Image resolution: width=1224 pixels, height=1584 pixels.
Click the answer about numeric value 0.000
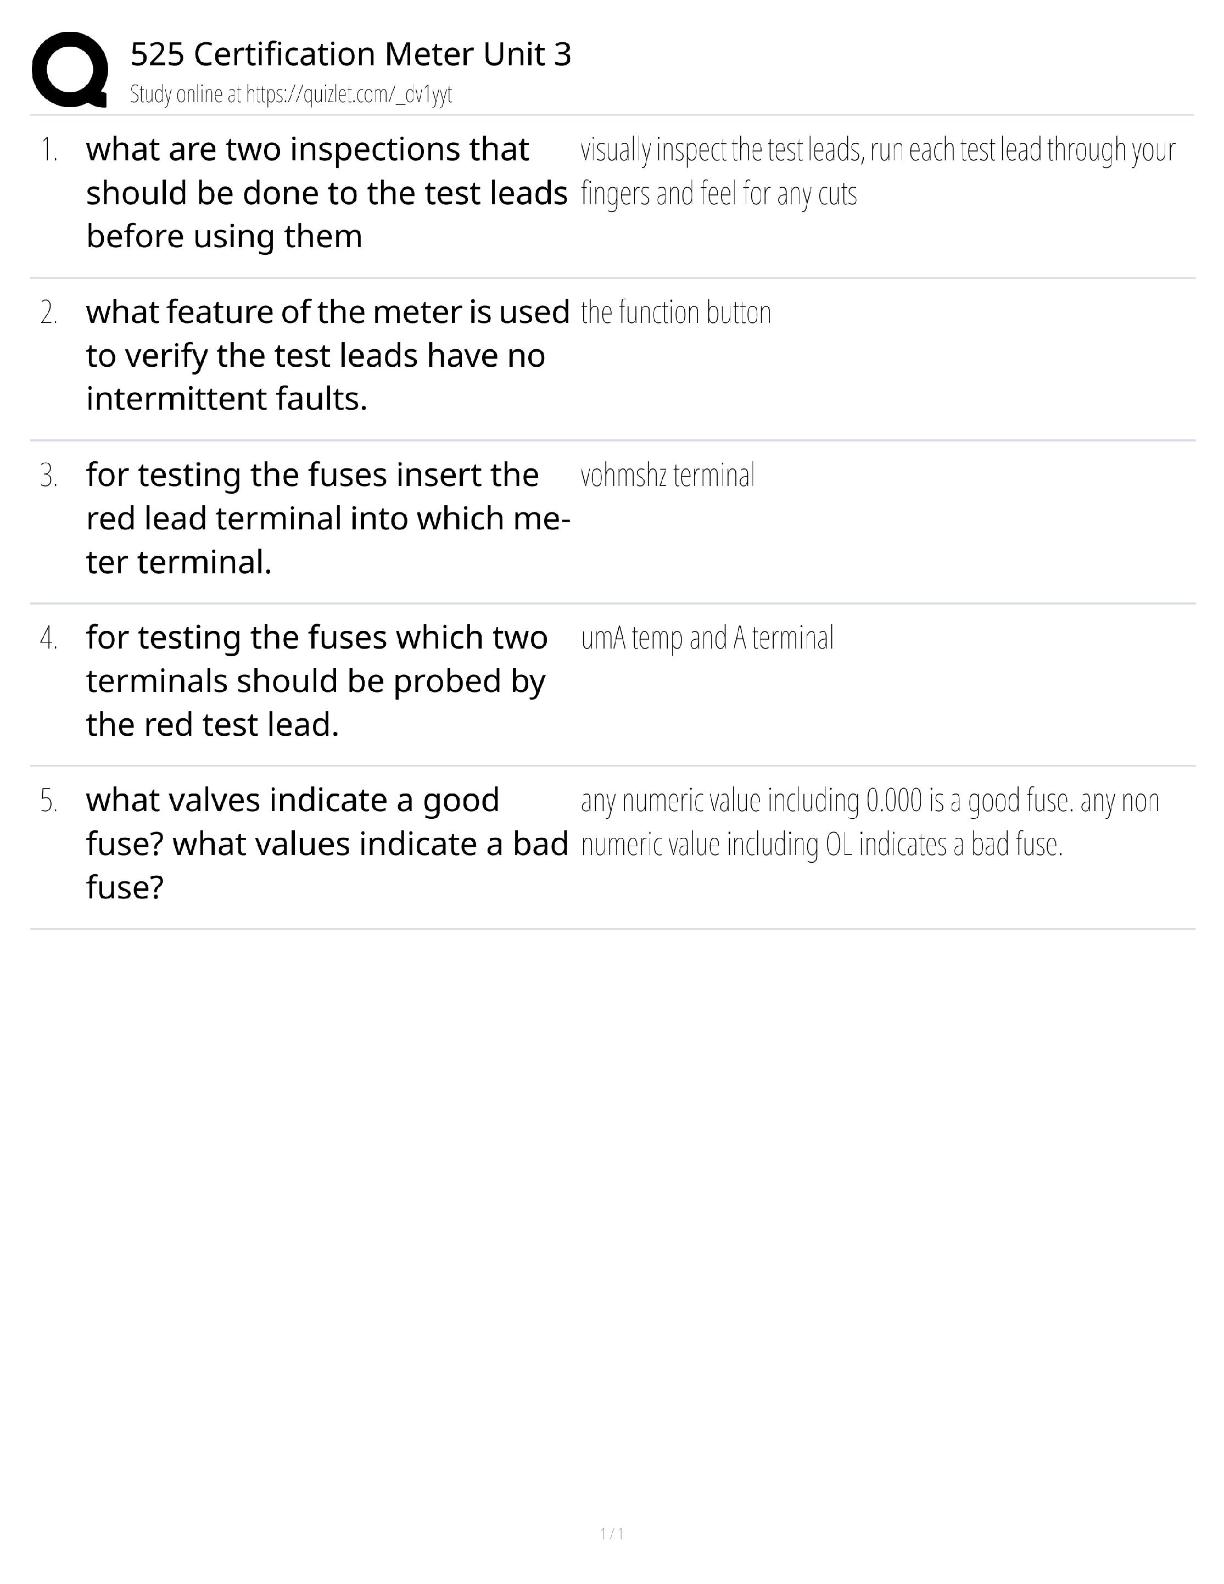(870, 822)
